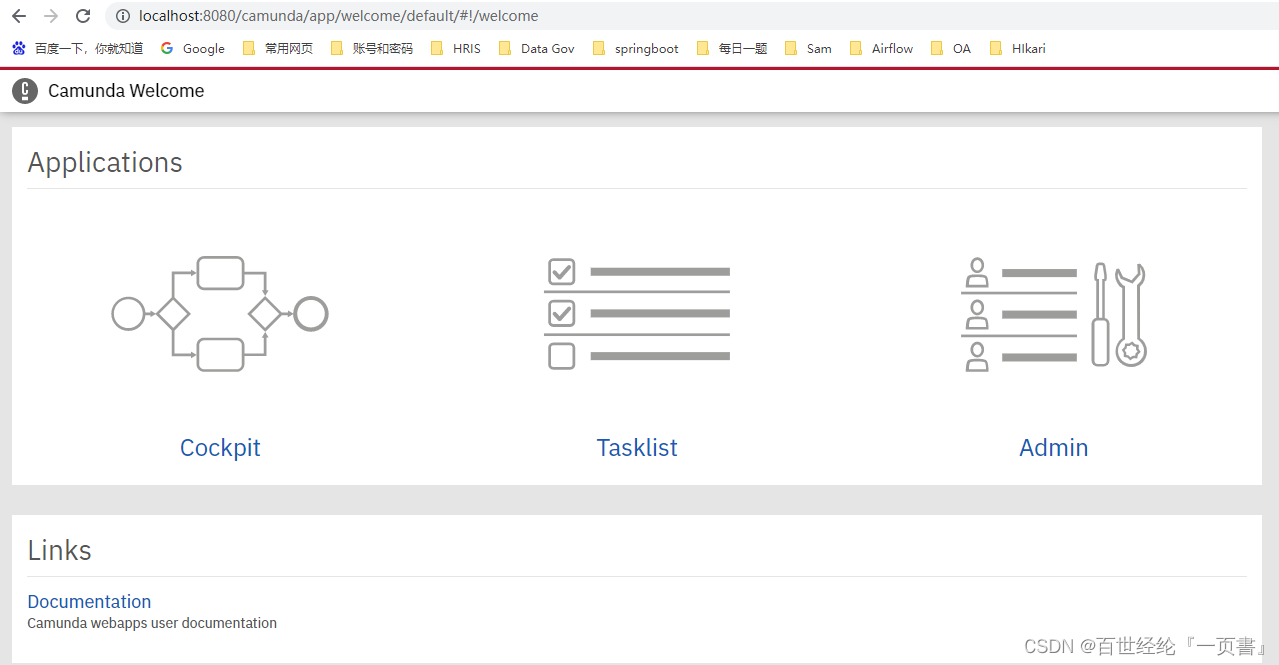The height and width of the screenshot is (665, 1279).
Task: Open the Cockpit BPMN diagram icon
Action: [x=220, y=314]
